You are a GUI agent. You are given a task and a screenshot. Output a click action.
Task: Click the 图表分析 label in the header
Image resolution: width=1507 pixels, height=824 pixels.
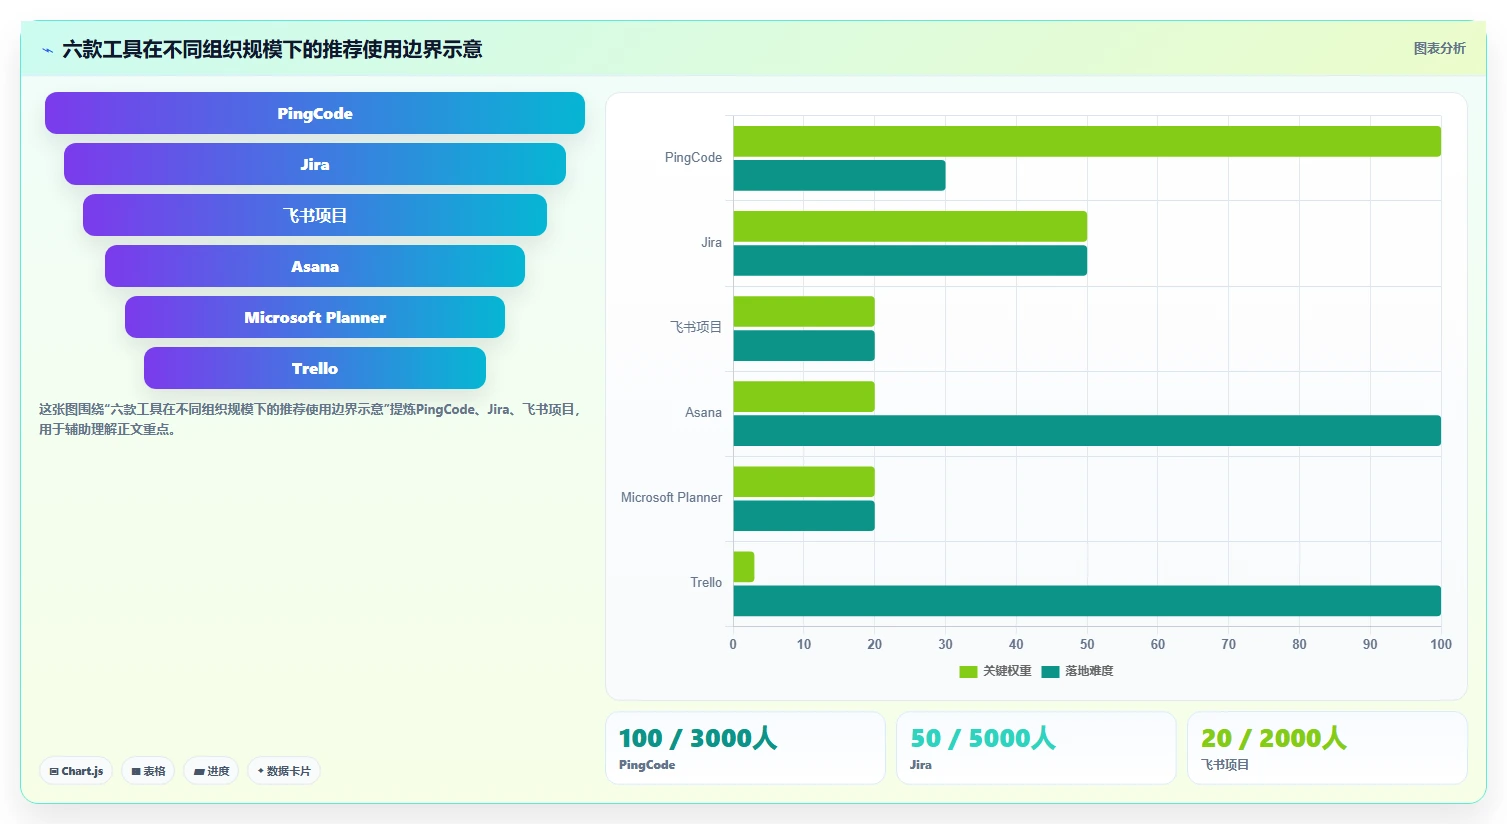point(1439,48)
